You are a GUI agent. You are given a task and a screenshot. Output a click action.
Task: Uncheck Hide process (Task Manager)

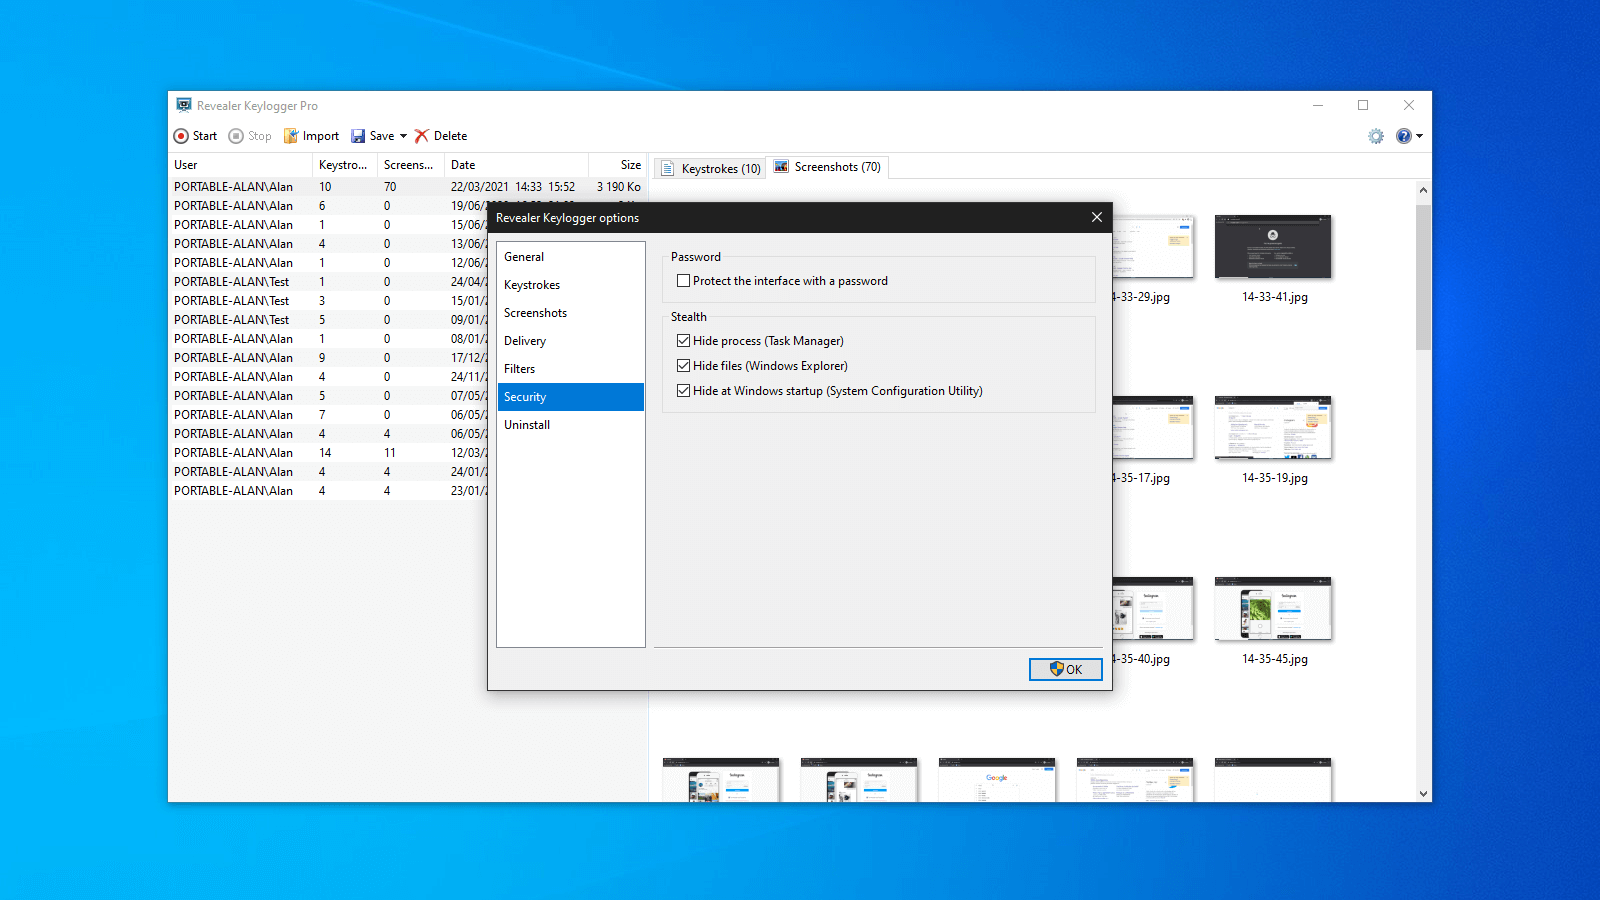(x=684, y=341)
